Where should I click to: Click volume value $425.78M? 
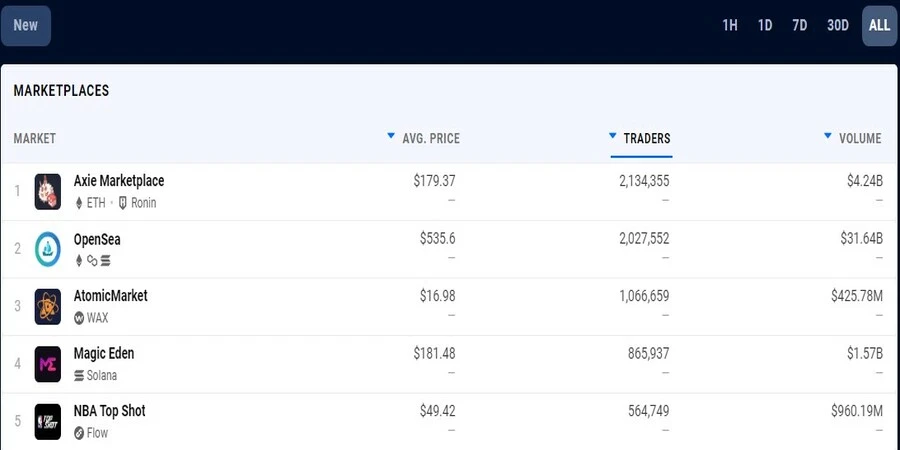coord(857,296)
